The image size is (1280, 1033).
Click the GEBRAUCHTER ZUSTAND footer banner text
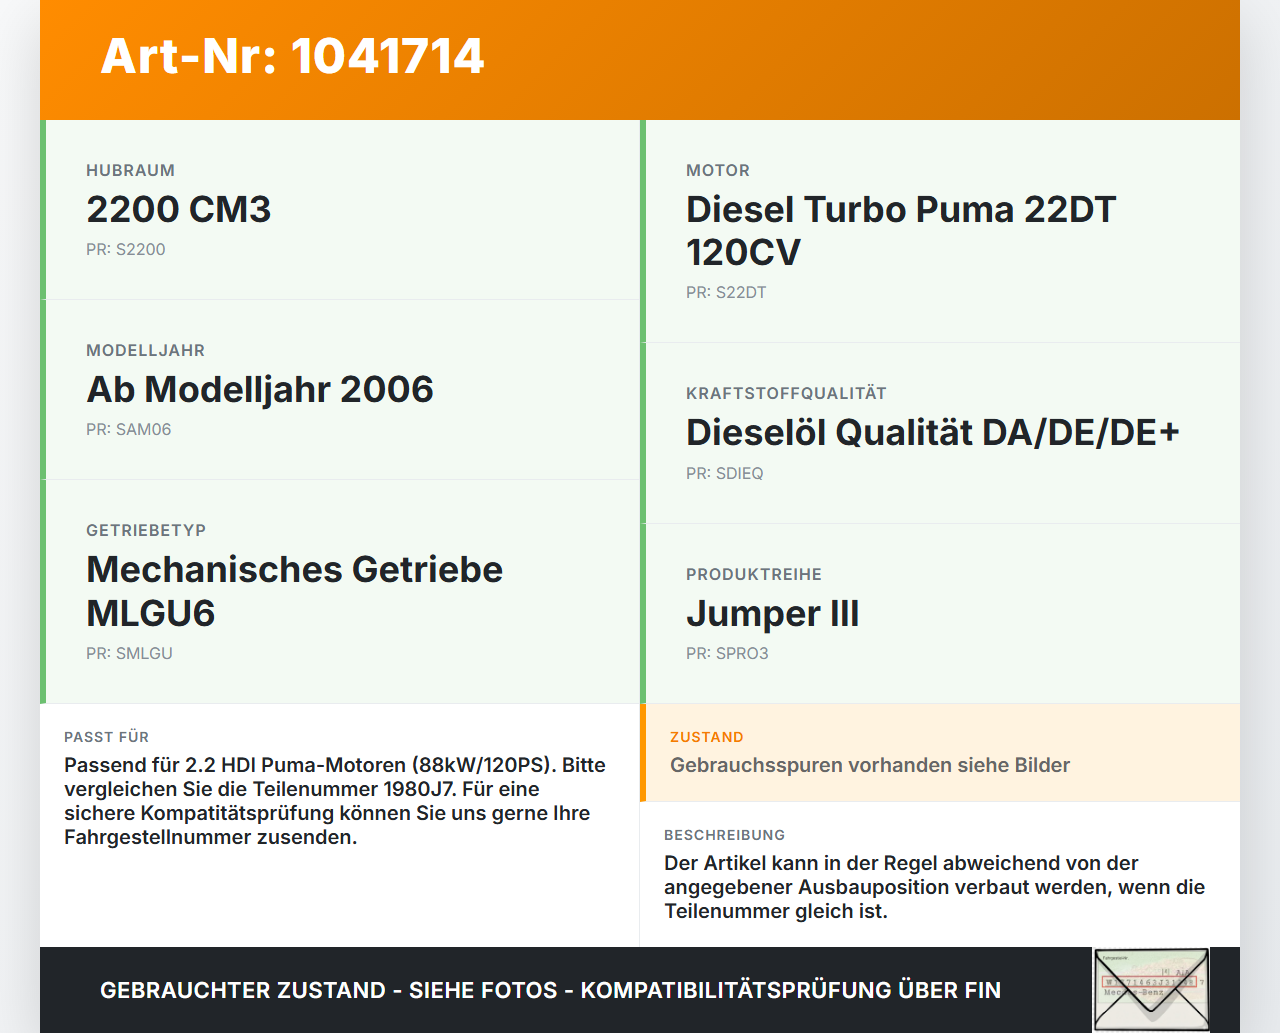tap(550, 990)
